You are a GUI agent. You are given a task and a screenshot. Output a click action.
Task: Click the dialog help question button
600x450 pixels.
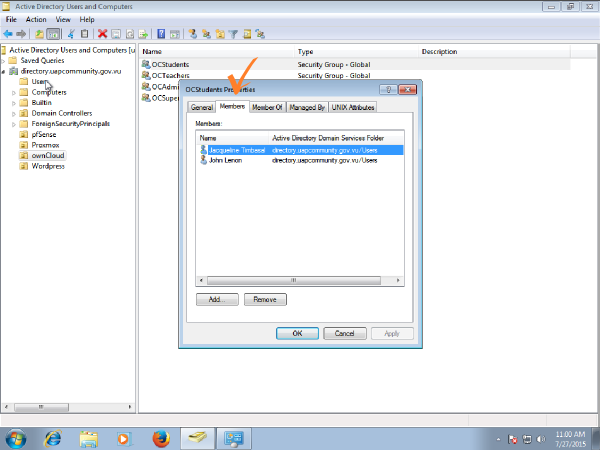click(x=388, y=90)
